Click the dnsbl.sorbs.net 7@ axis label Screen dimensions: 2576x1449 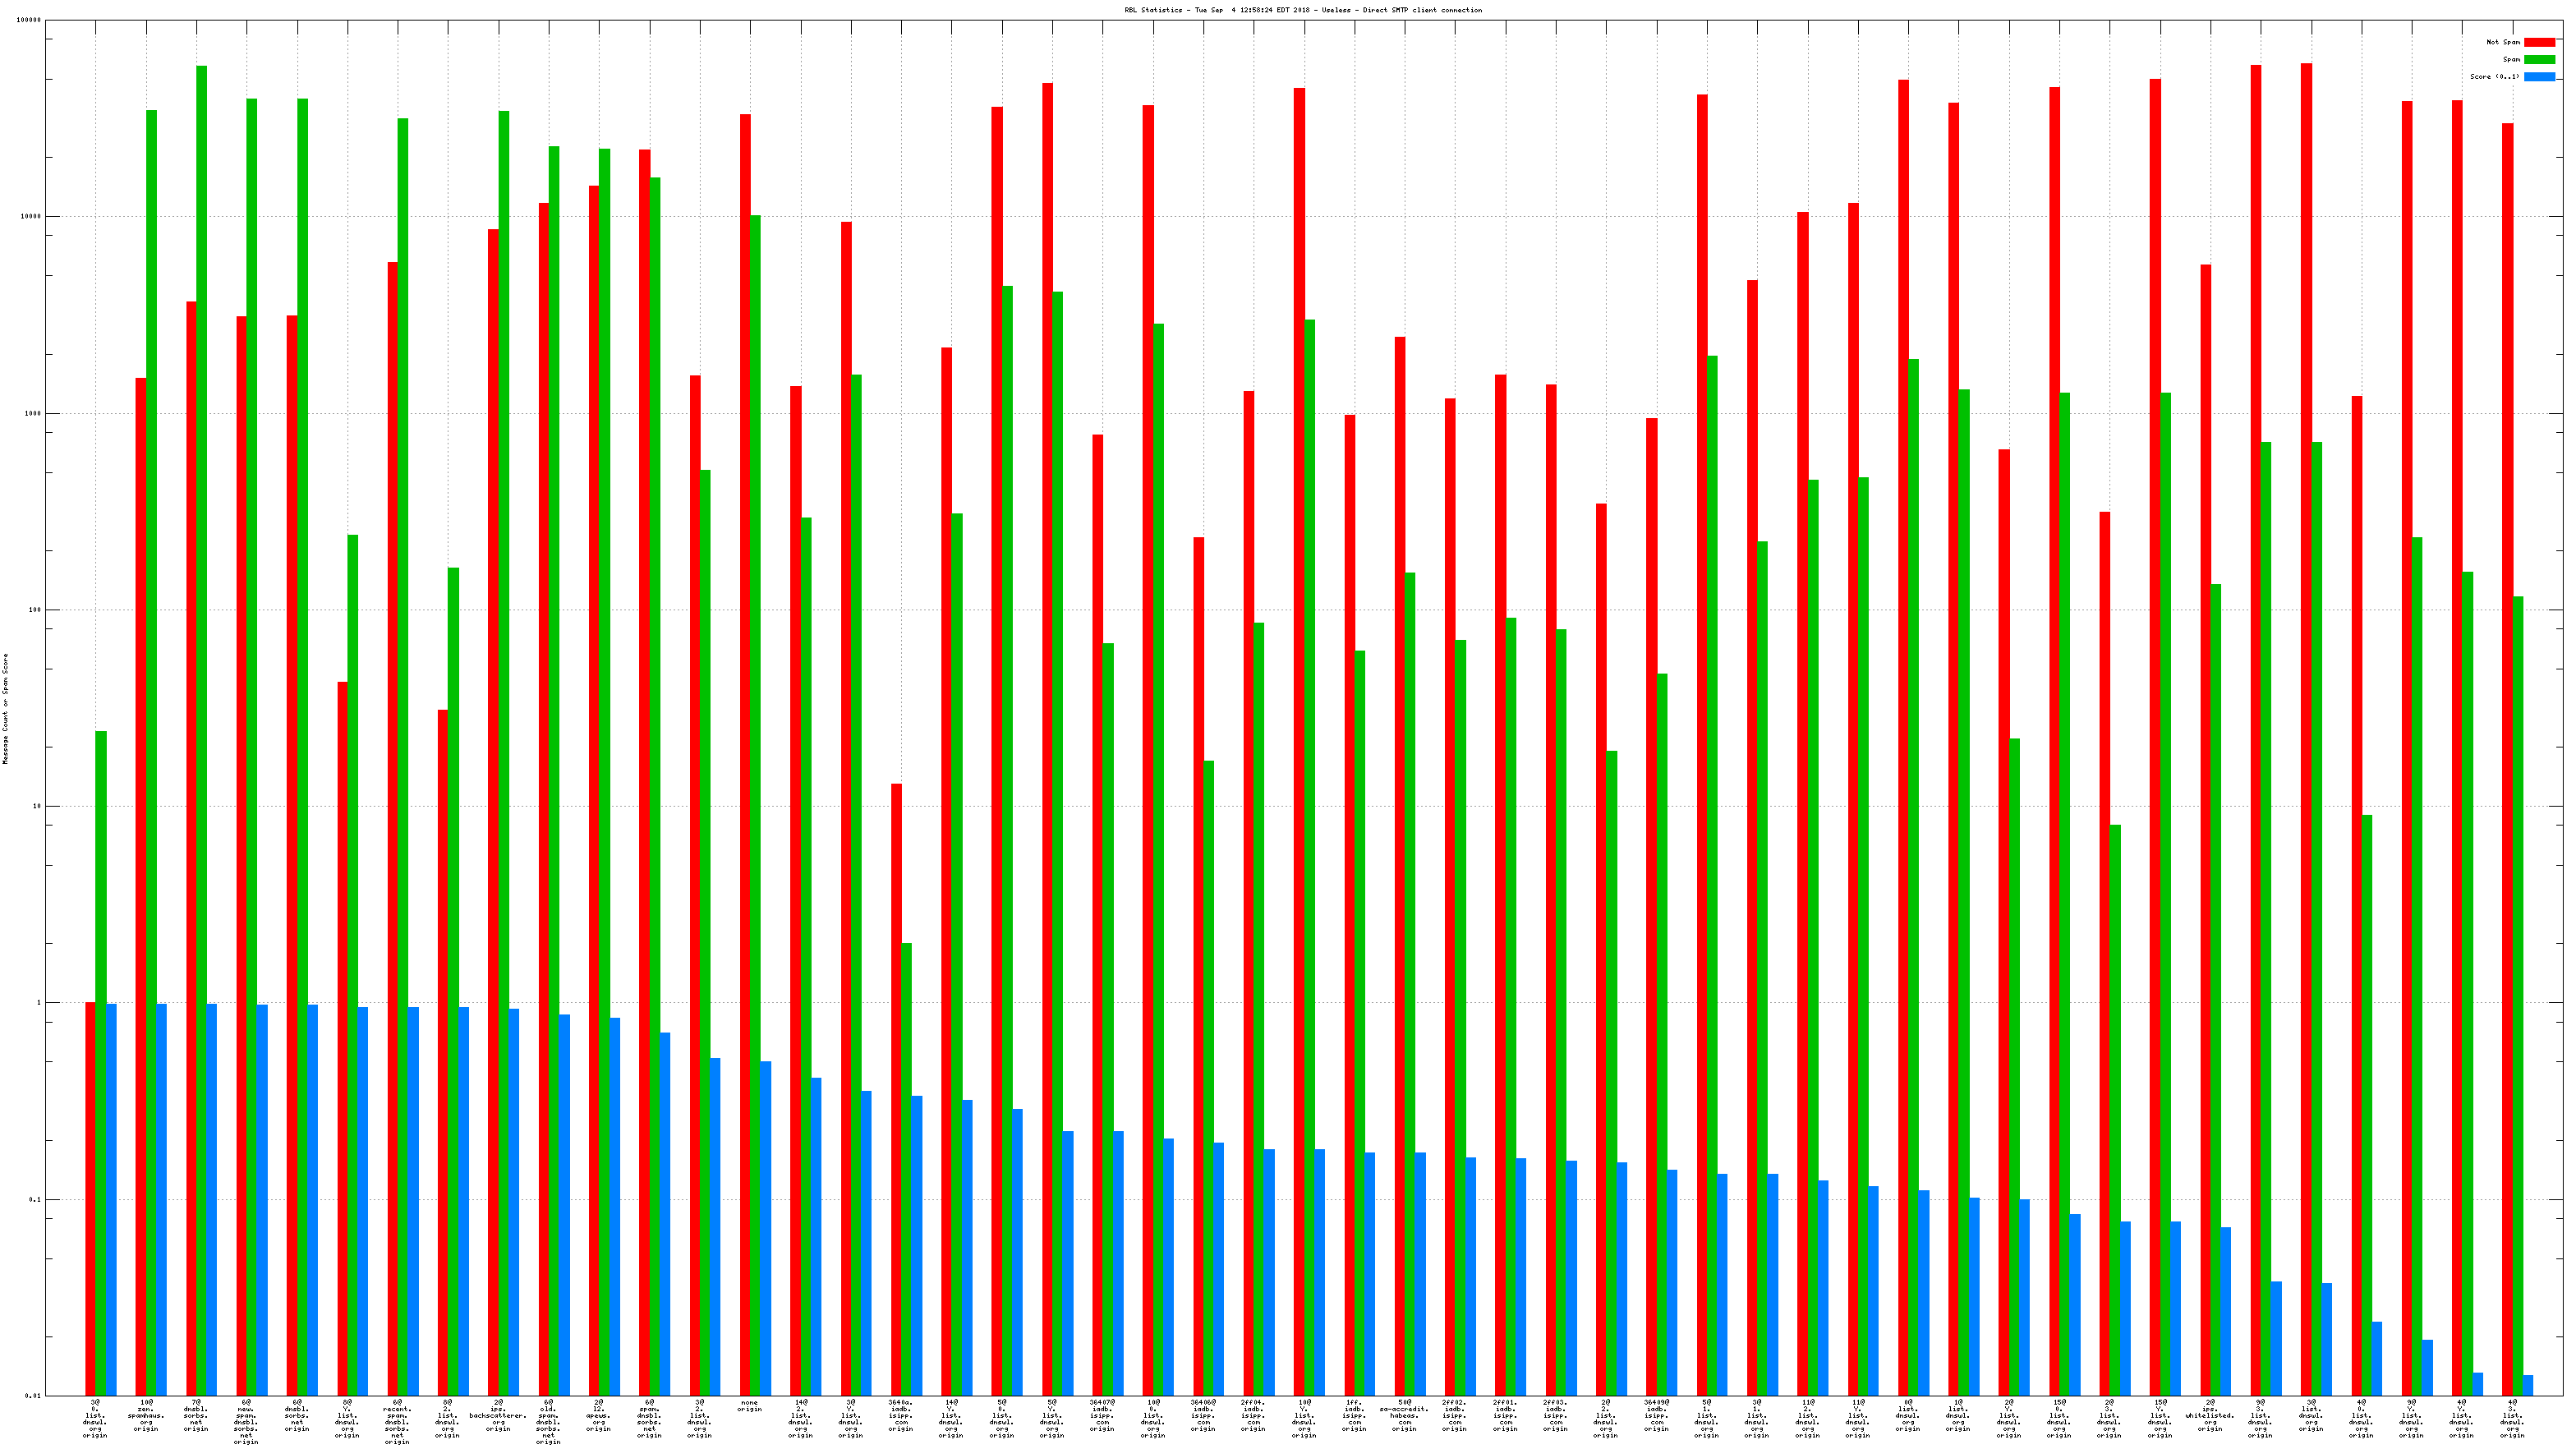click(x=196, y=1415)
